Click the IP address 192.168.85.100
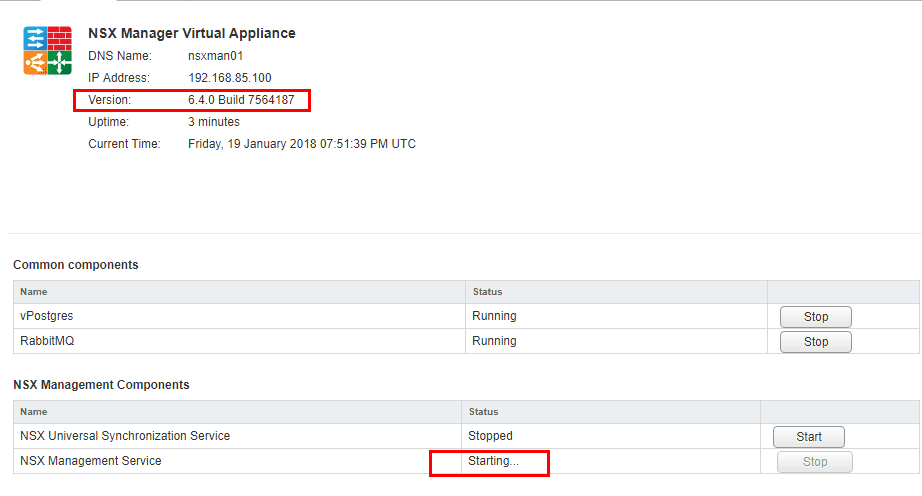 point(229,78)
